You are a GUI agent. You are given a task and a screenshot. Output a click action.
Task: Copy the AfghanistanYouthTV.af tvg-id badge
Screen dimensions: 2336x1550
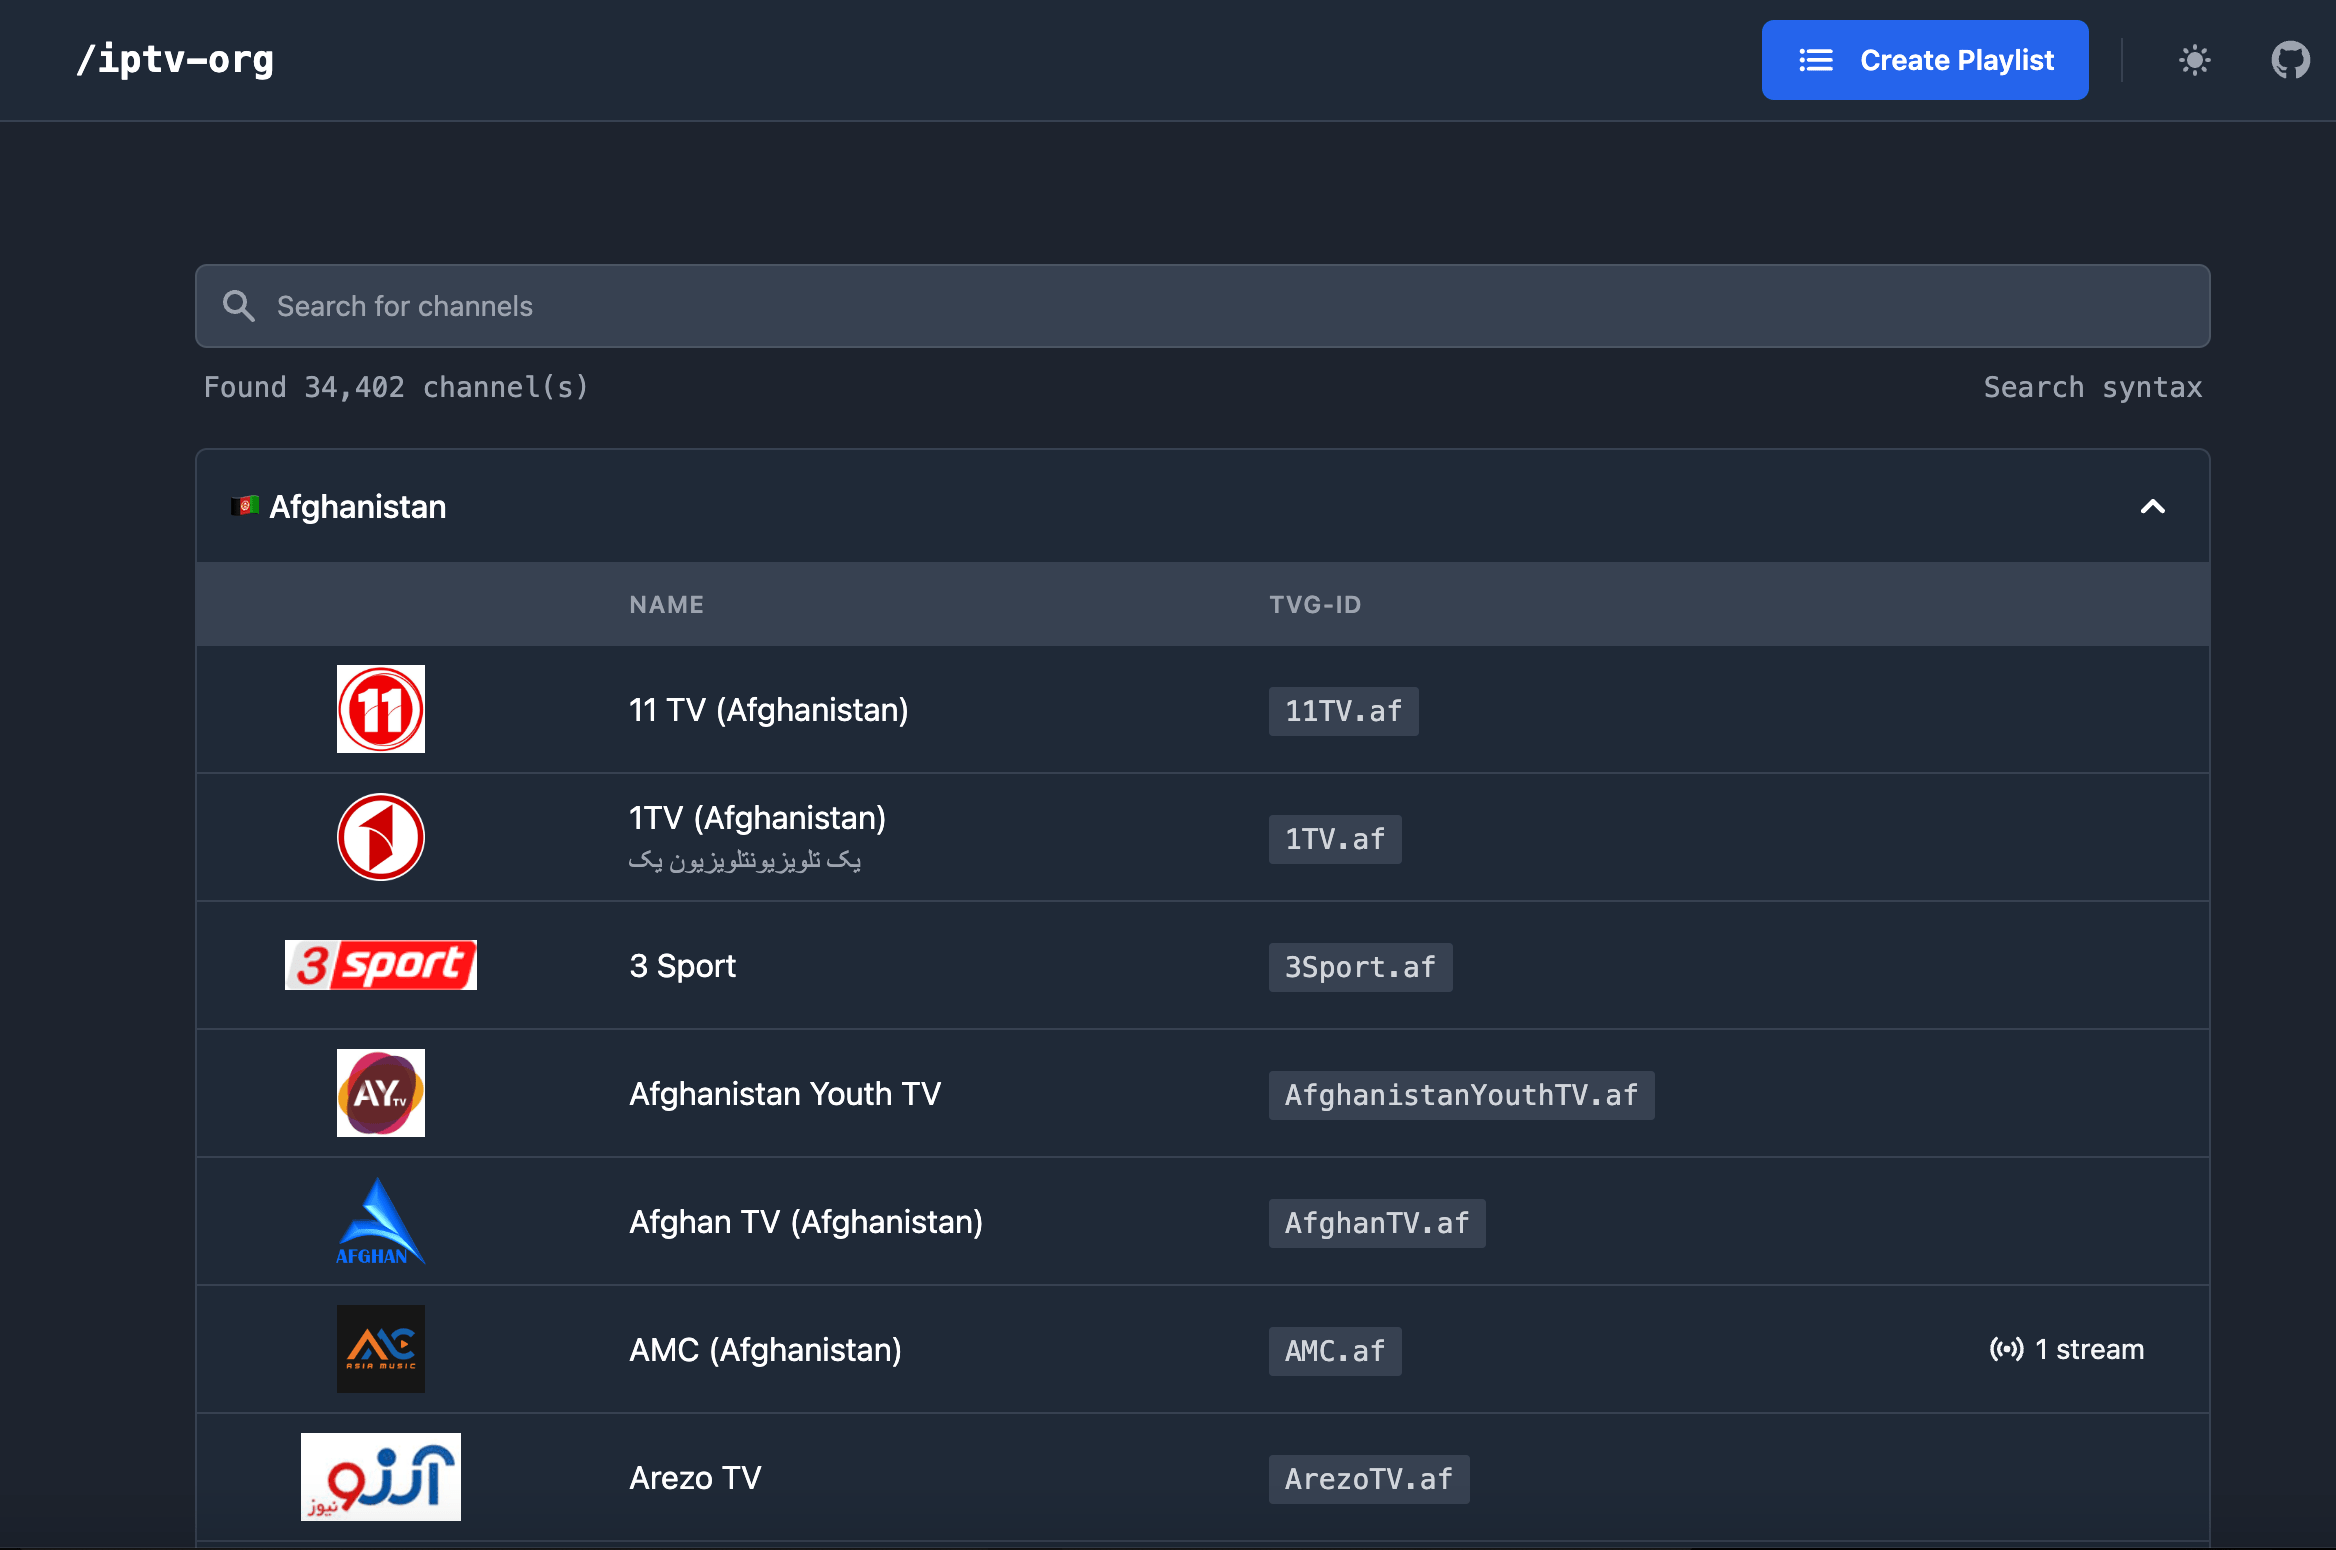1461,1095
